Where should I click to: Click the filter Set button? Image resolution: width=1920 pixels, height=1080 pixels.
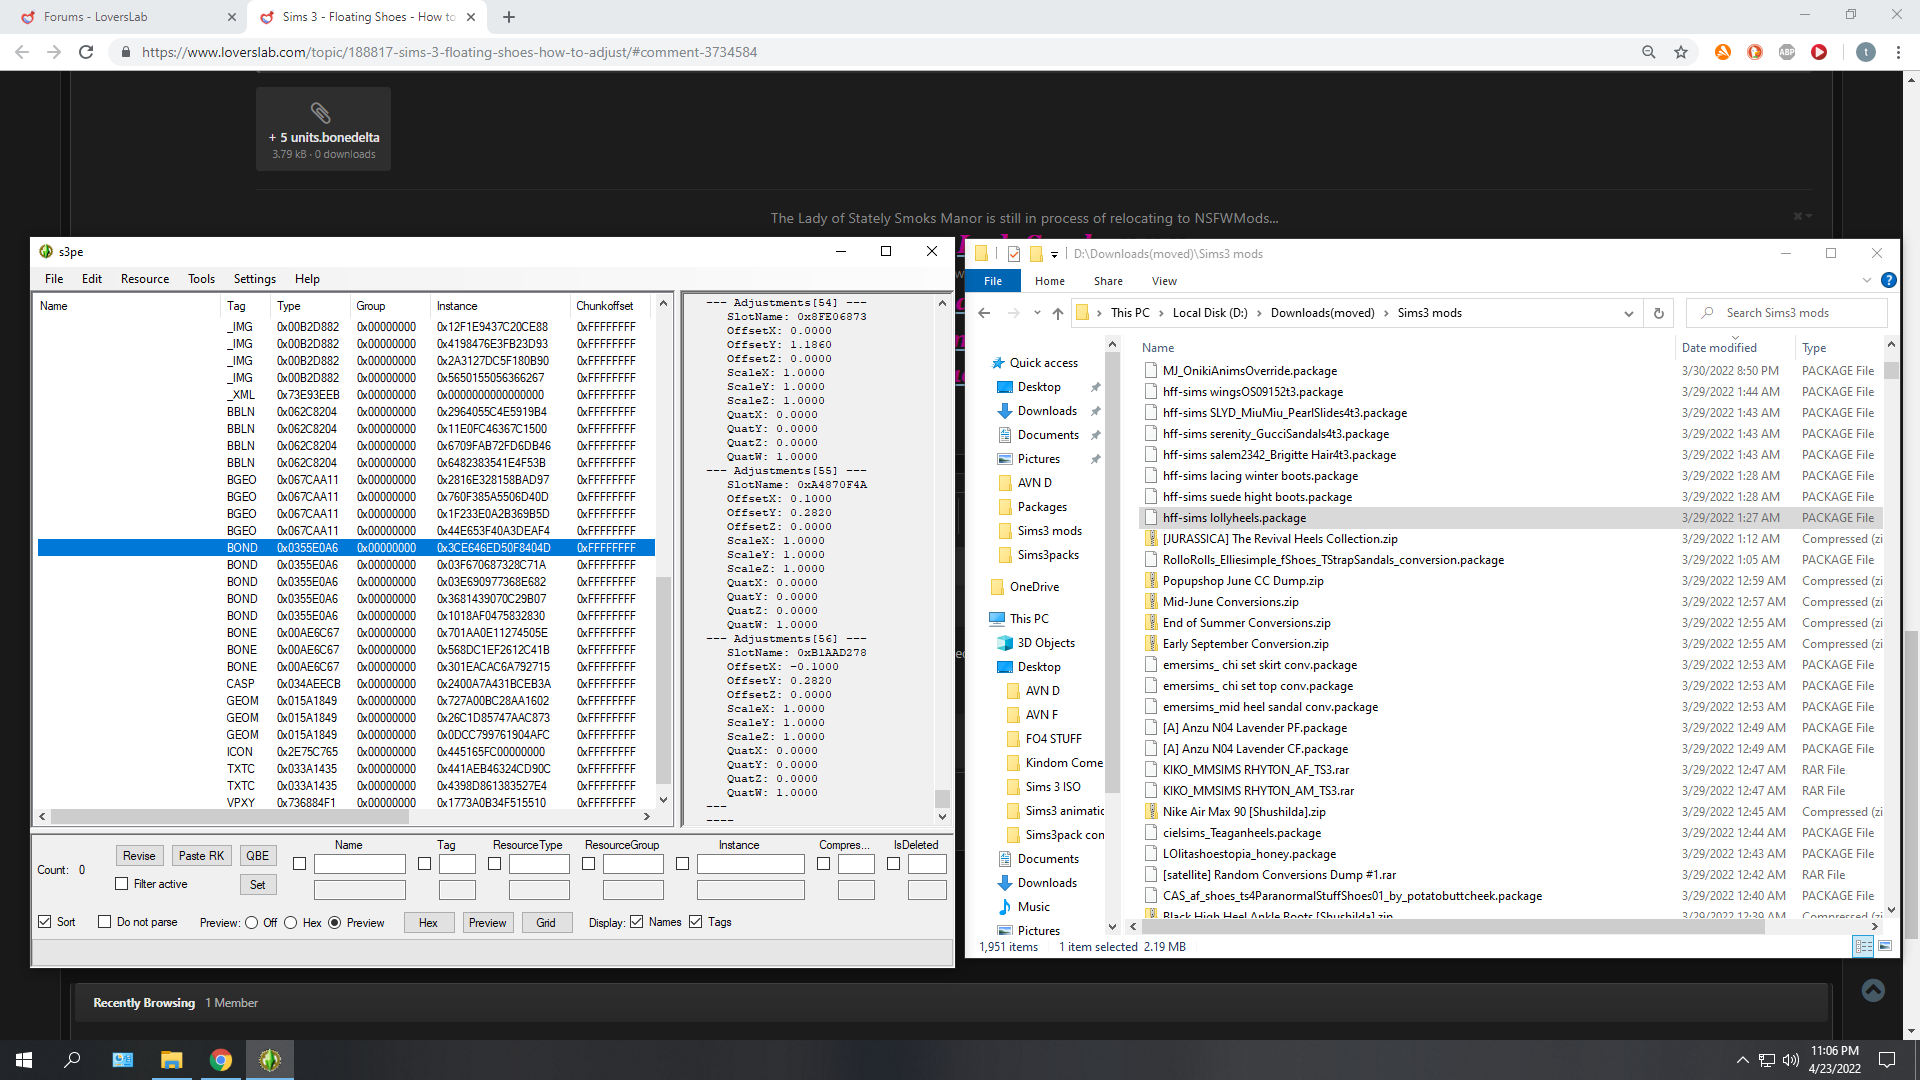(x=258, y=885)
